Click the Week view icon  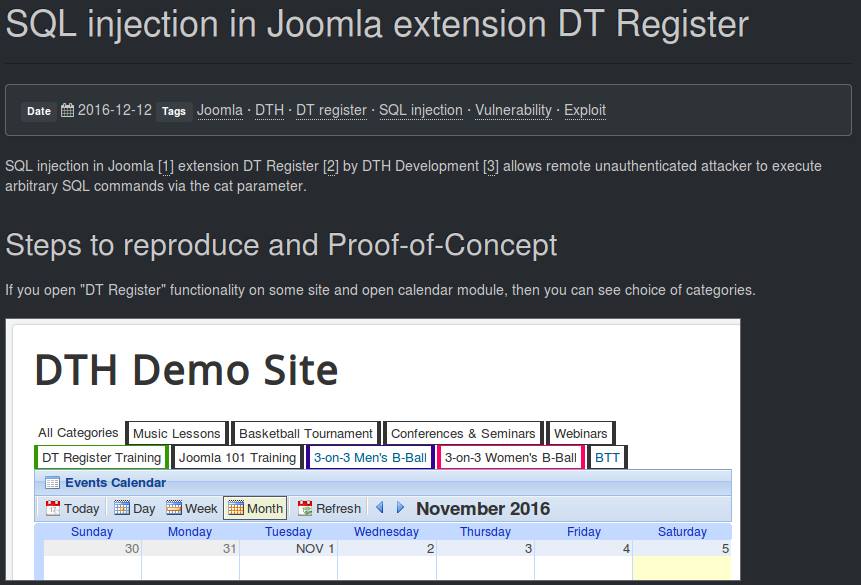pos(174,508)
